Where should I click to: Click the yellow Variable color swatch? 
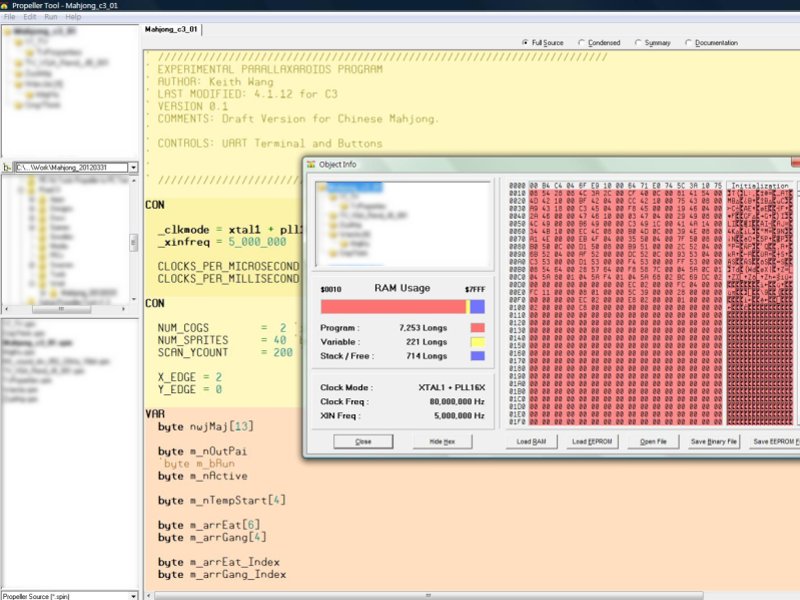pyautogui.click(x=477, y=342)
